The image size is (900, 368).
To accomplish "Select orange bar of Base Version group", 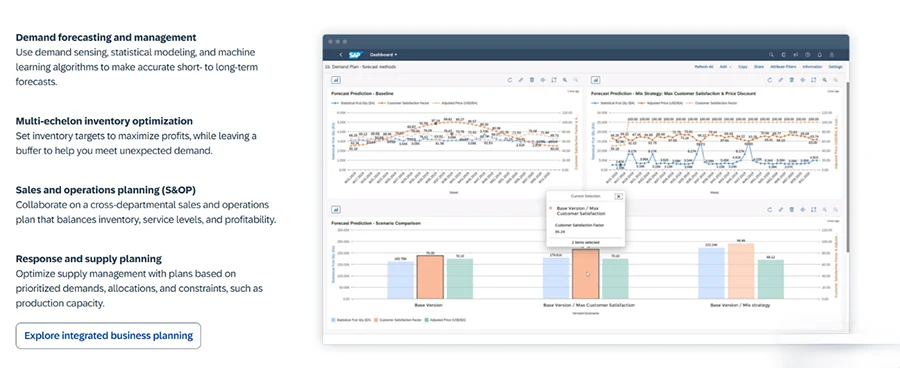I will [430, 277].
